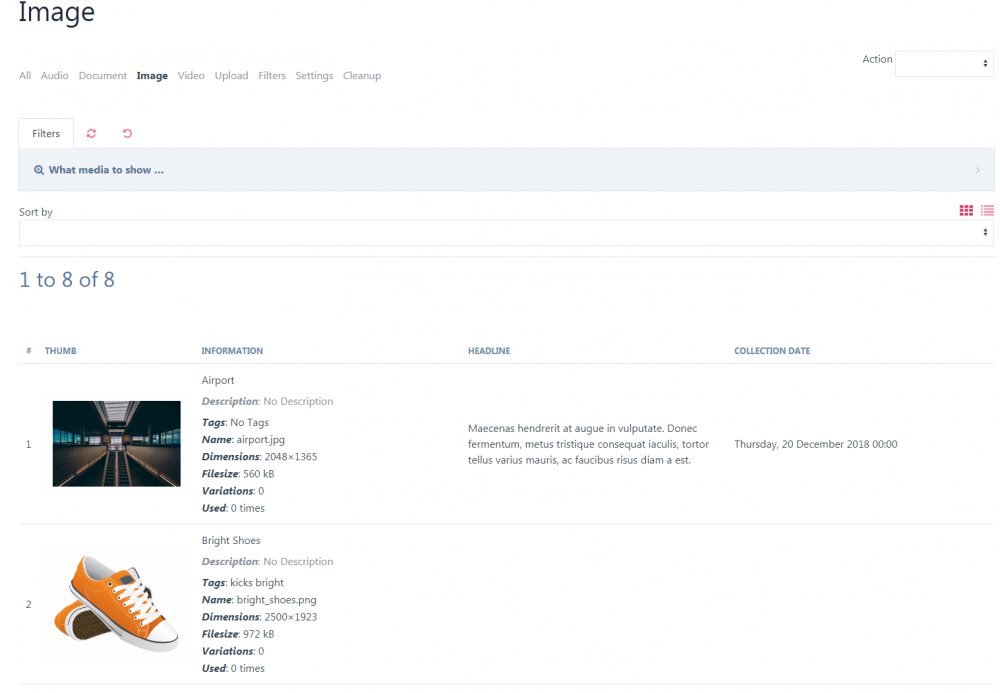This screenshot has width=1000, height=693.
Task: Open the Settings tab
Action: pos(314,75)
